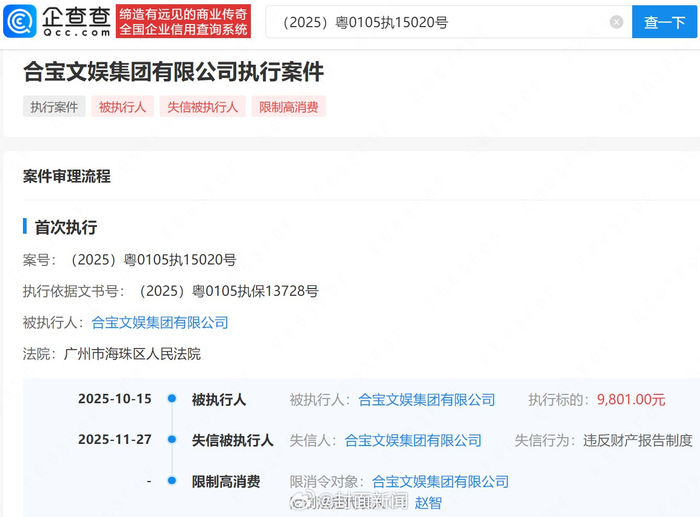
Task: Click the 首次执行 subsection heading
Action: point(66,227)
